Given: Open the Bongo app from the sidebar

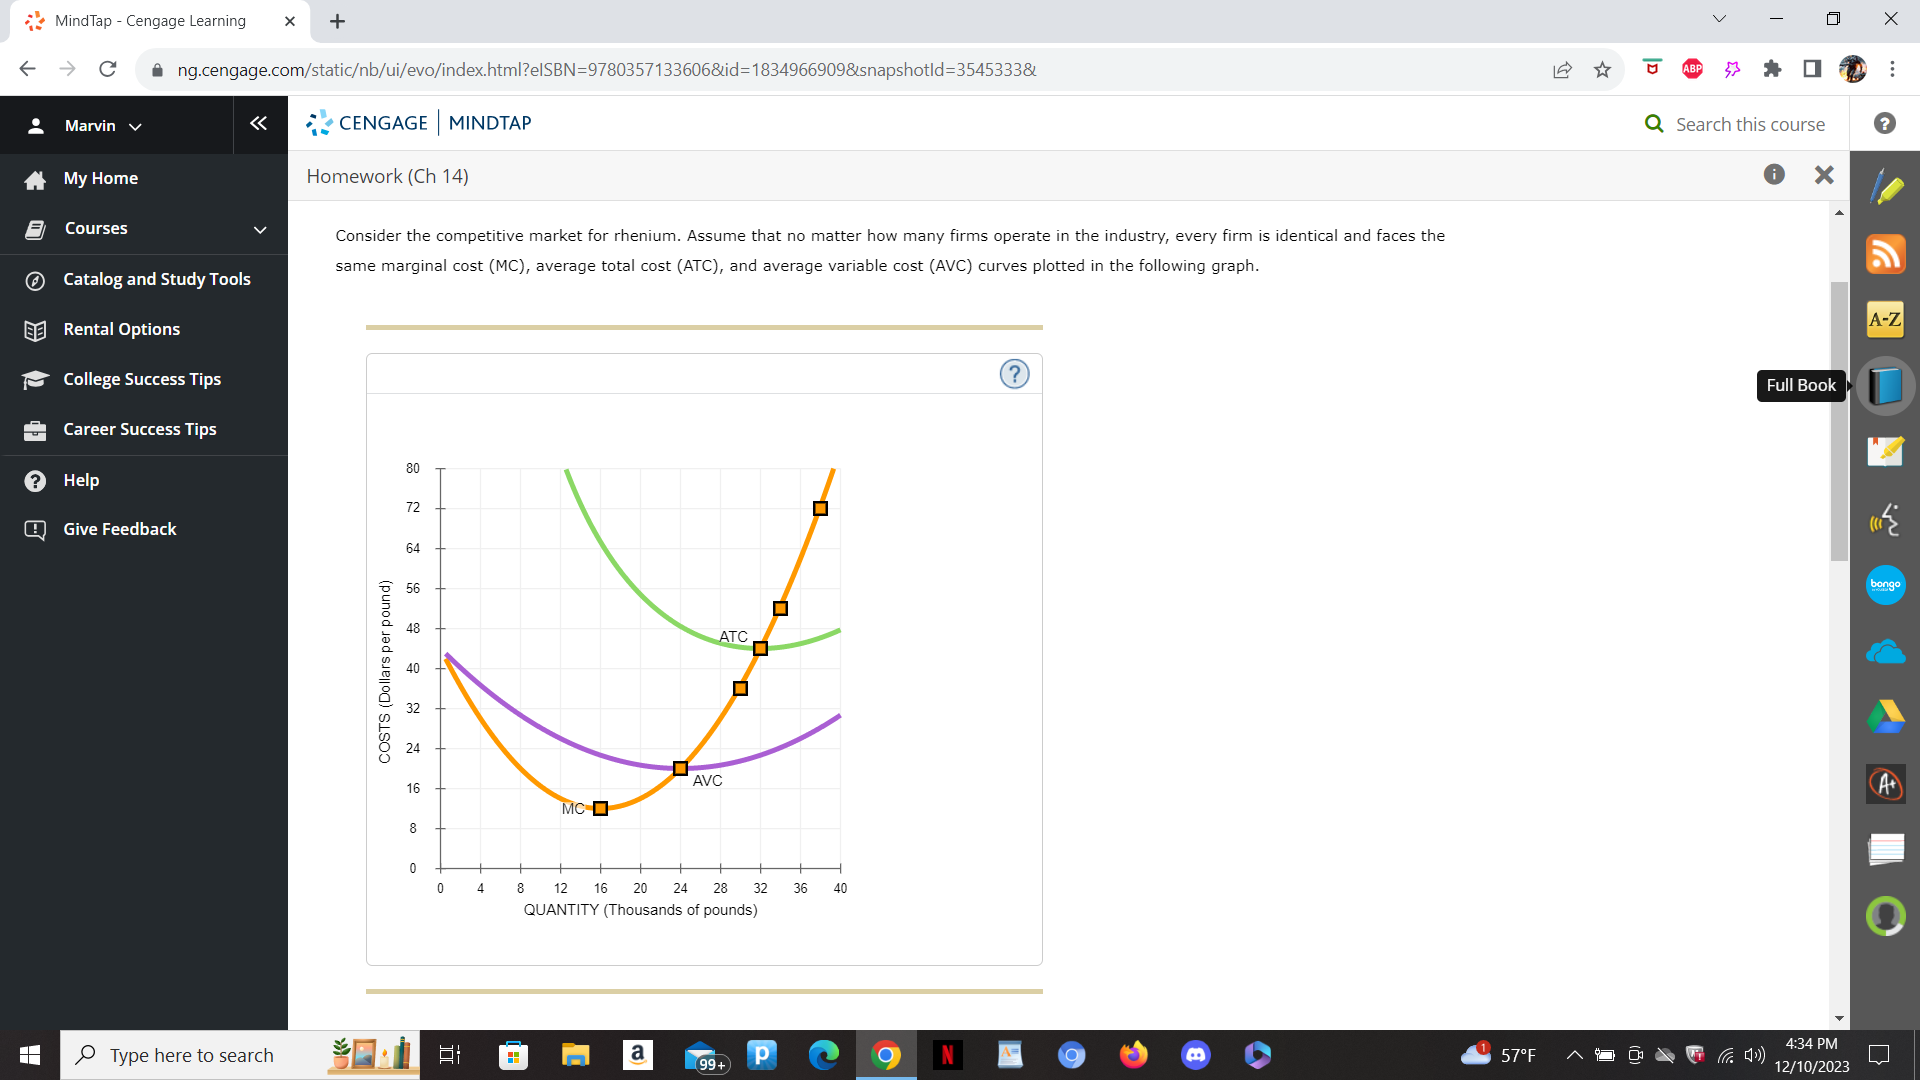Looking at the screenshot, I should click(1887, 585).
